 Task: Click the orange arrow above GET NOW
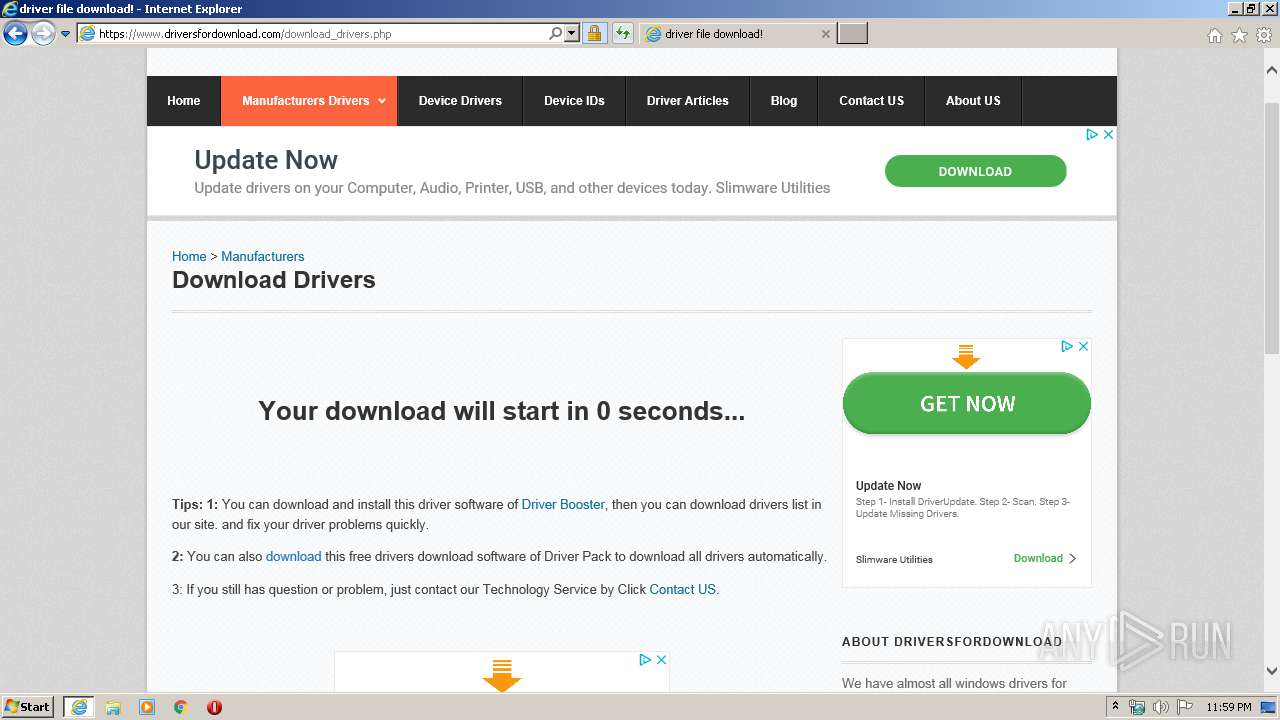[x=966, y=356]
